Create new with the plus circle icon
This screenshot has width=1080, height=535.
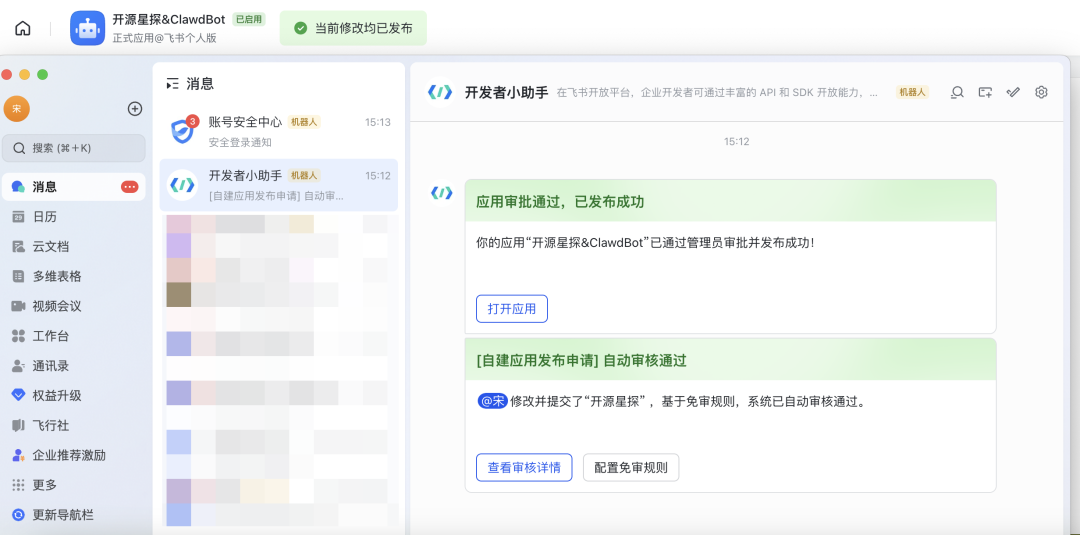pyautogui.click(x=135, y=108)
